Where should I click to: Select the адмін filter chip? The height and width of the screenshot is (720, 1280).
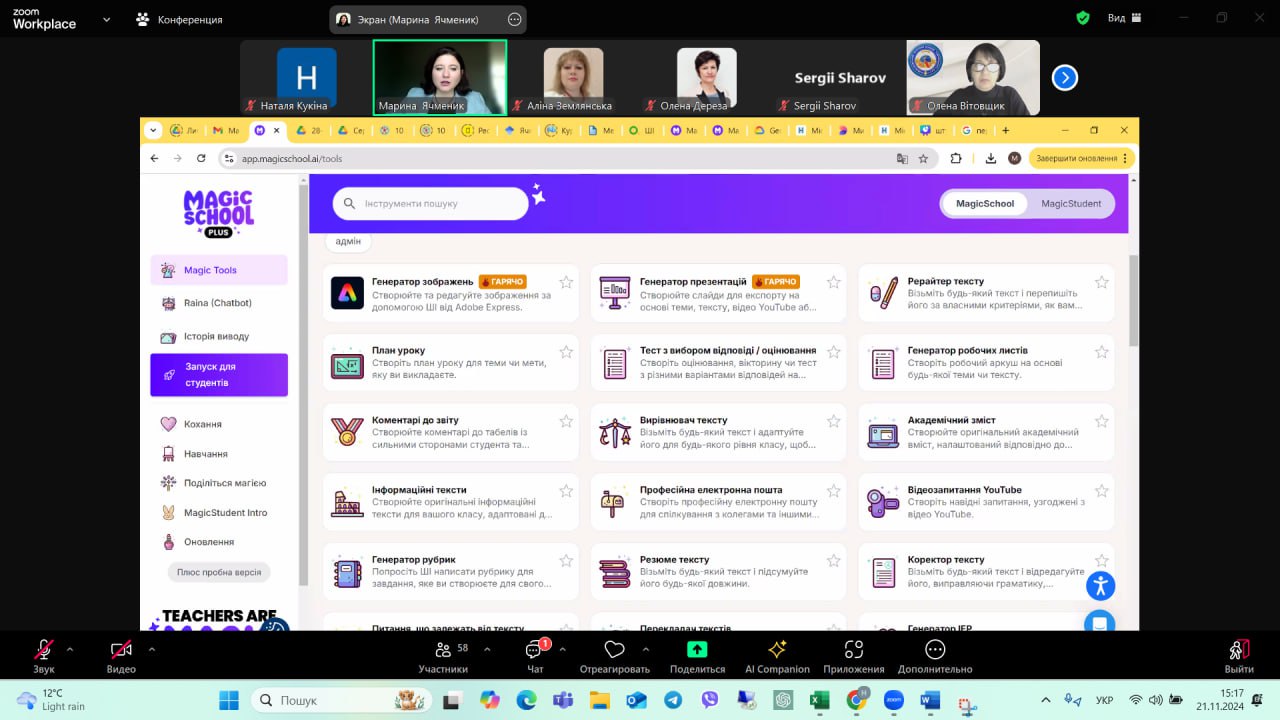348,241
